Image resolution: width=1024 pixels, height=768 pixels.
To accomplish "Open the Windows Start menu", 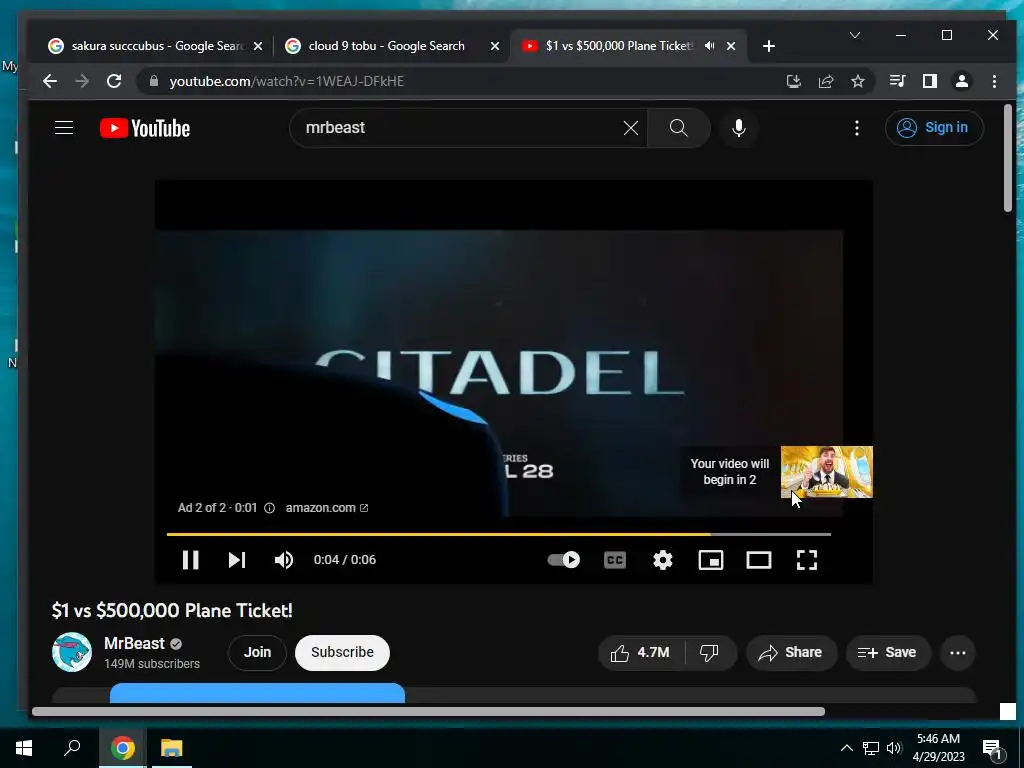I will 24,748.
